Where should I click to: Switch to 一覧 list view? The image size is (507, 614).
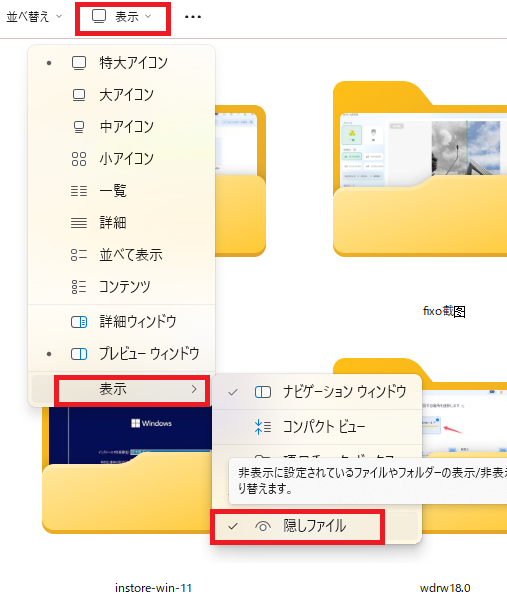[122, 191]
